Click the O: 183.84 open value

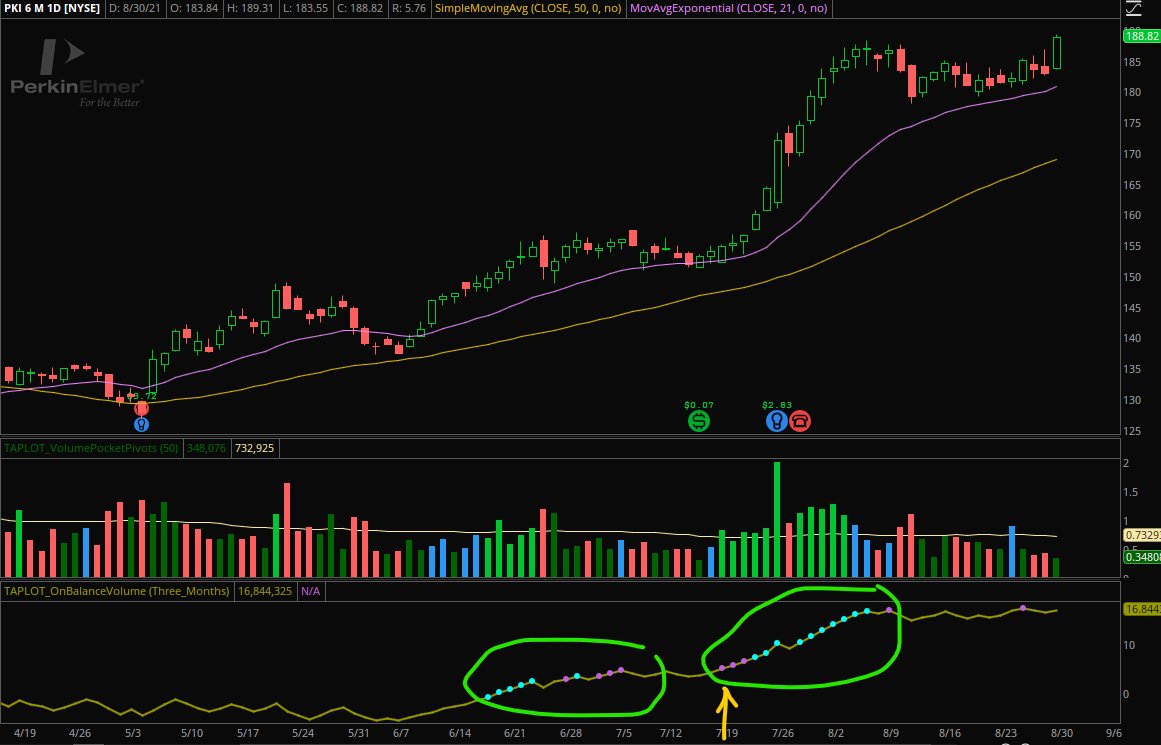tap(195, 8)
